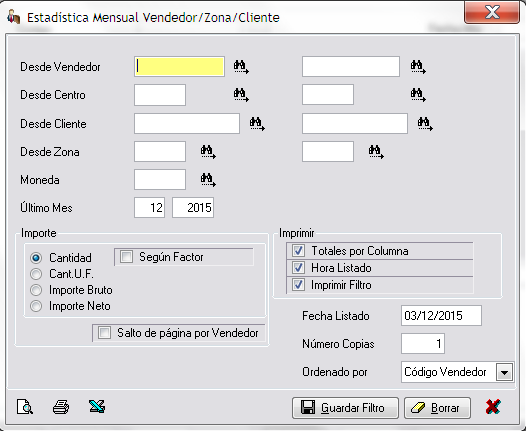The height and width of the screenshot is (431, 526).
Task: Click the Borrar button
Action: (x=437, y=408)
